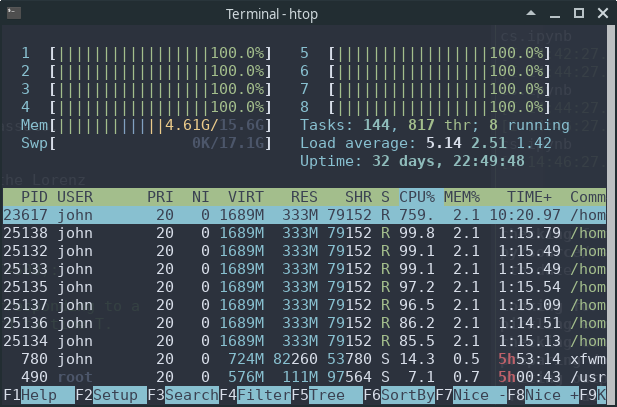Toggle F5 Tree view
The image size is (617, 407).
[327, 395]
